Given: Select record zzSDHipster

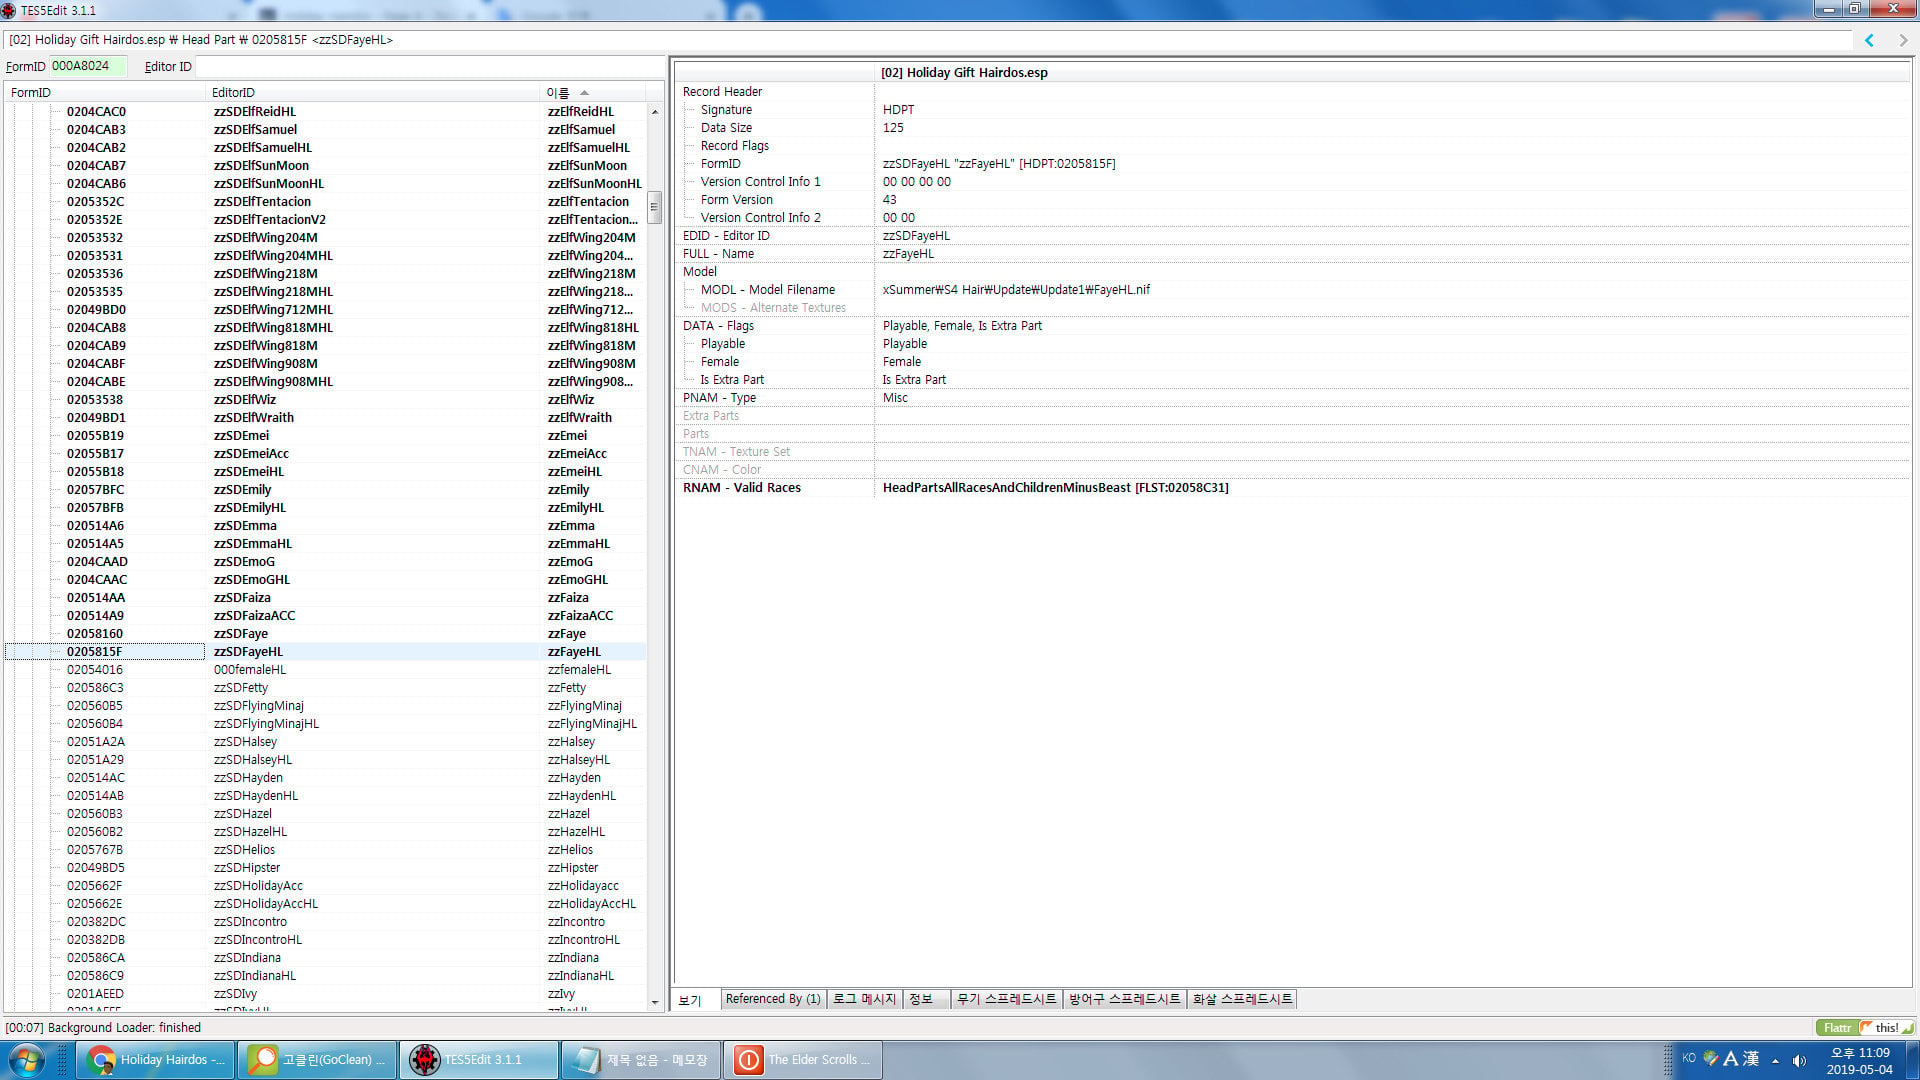Looking at the screenshot, I should pyautogui.click(x=325, y=867).
